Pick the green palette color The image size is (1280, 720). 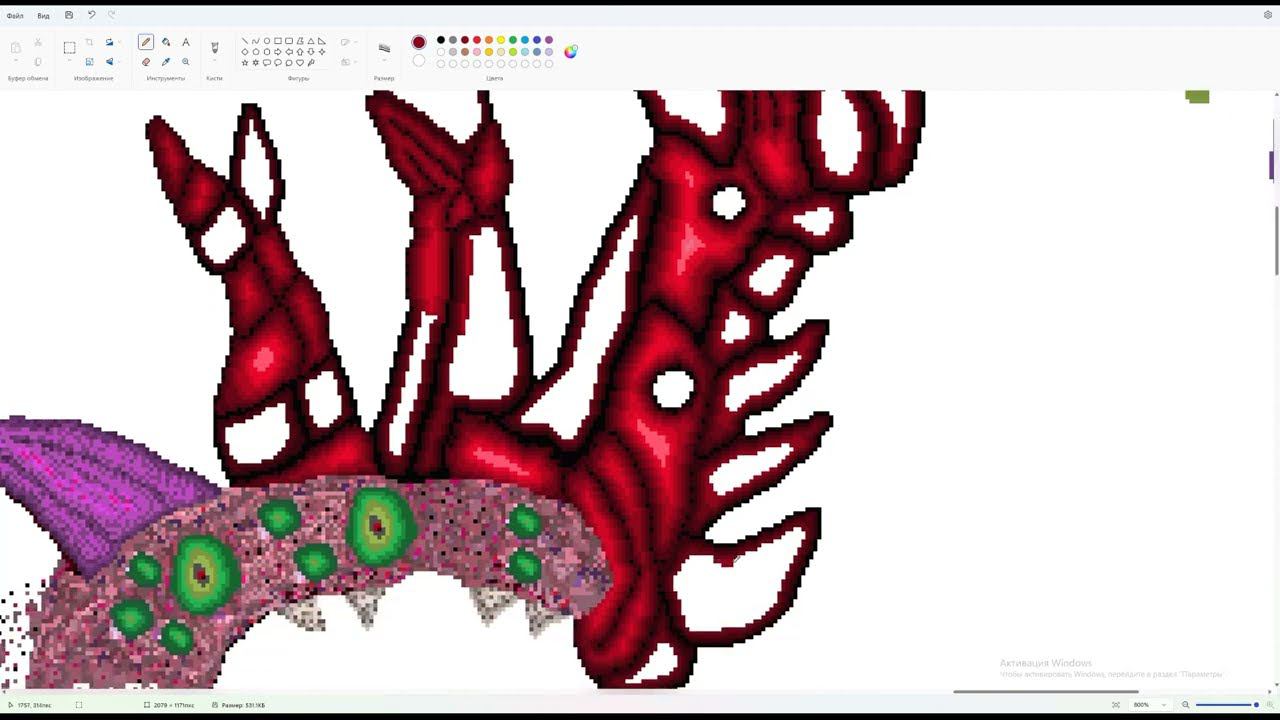513,40
